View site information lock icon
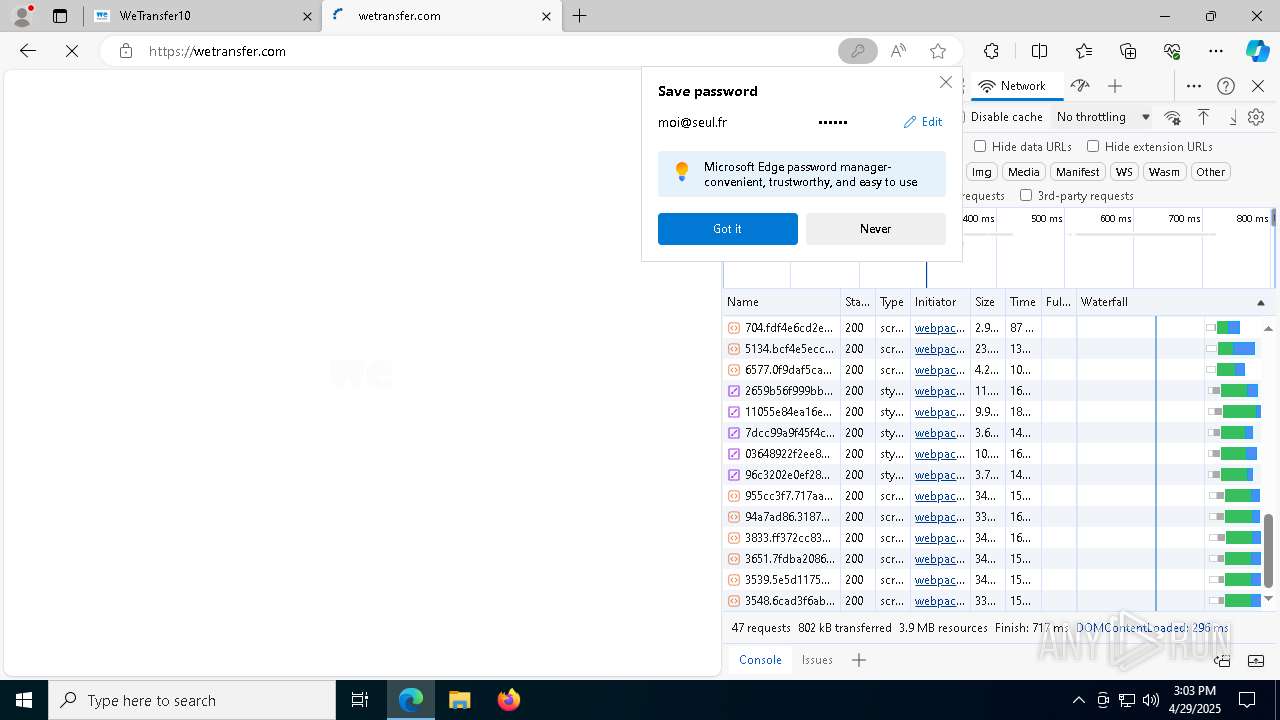 (125, 51)
